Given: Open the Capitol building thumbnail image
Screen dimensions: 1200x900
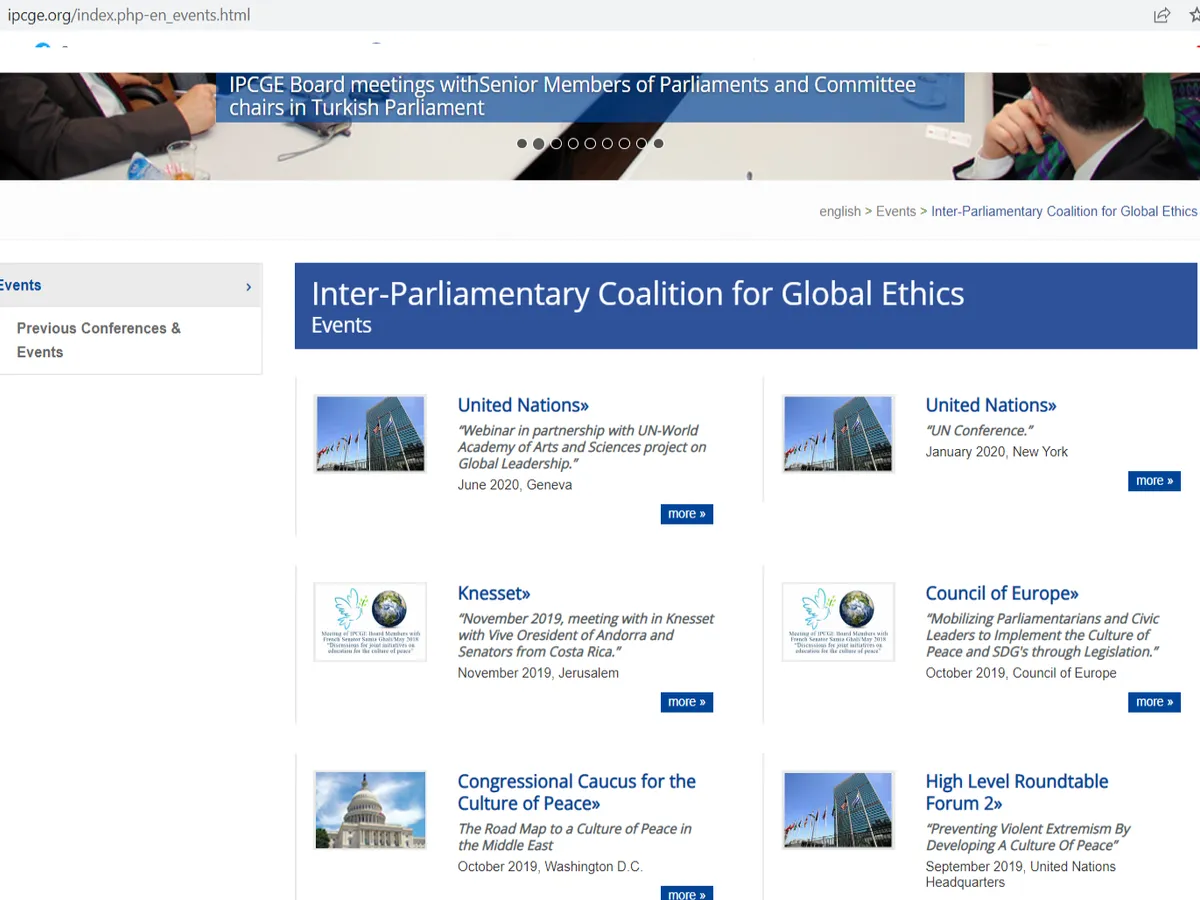Looking at the screenshot, I should click(x=370, y=809).
